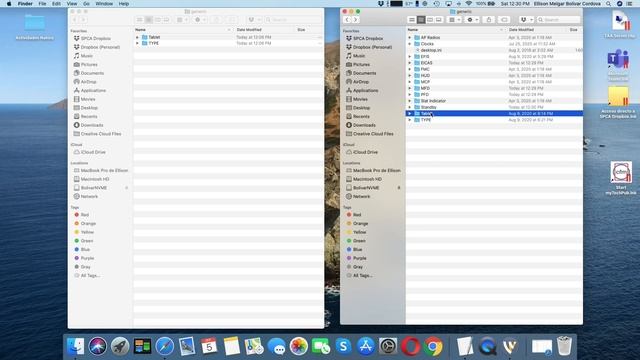
Task: Expand the EICAS folder
Action: pos(410,63)
